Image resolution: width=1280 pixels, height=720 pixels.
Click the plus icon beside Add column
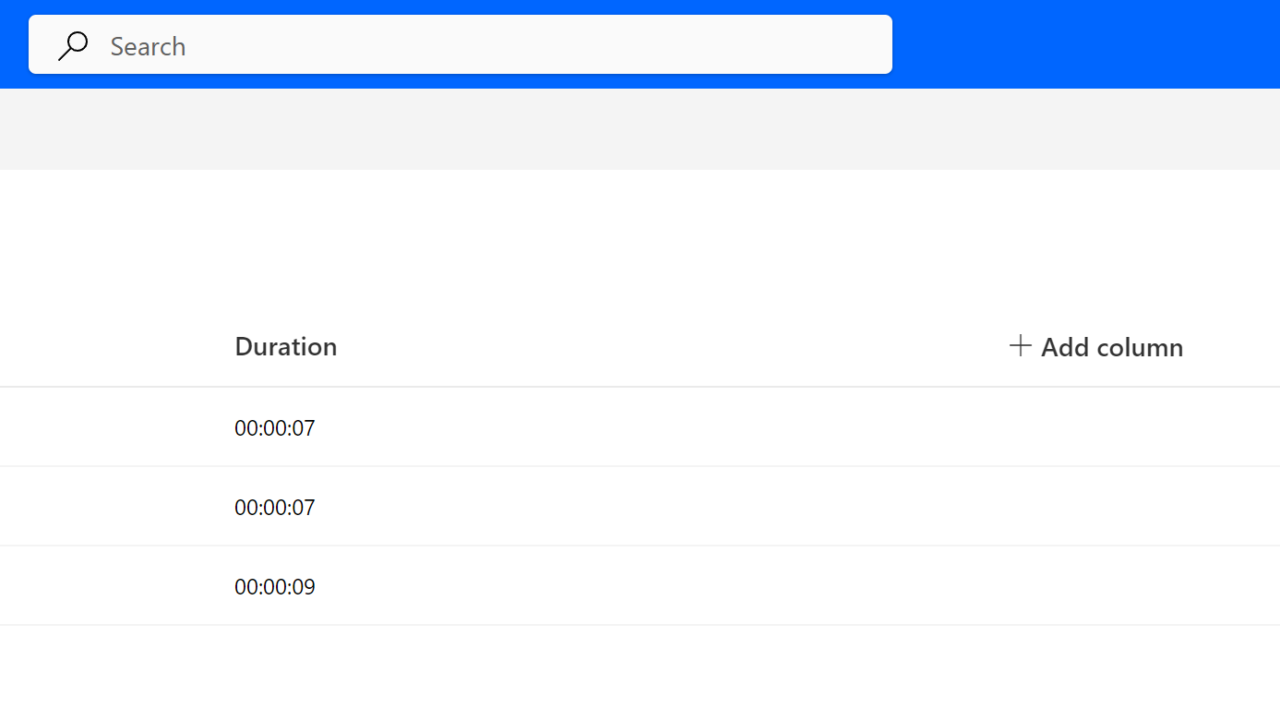[1020, 346]
